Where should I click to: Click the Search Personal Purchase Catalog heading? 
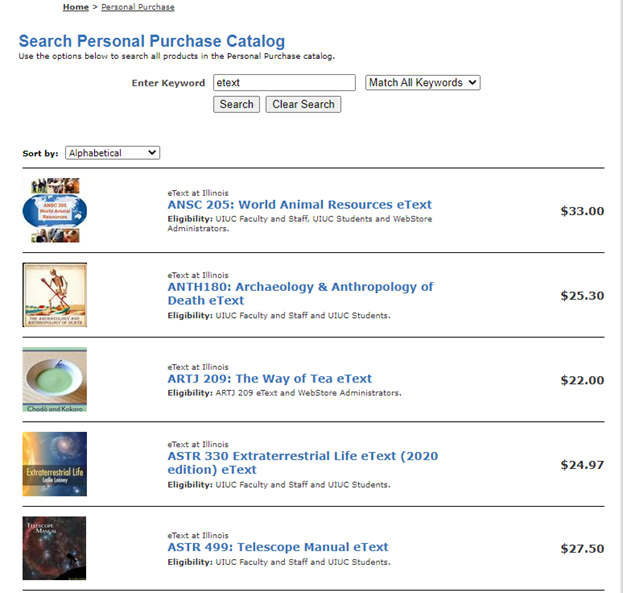coord(152,41)
